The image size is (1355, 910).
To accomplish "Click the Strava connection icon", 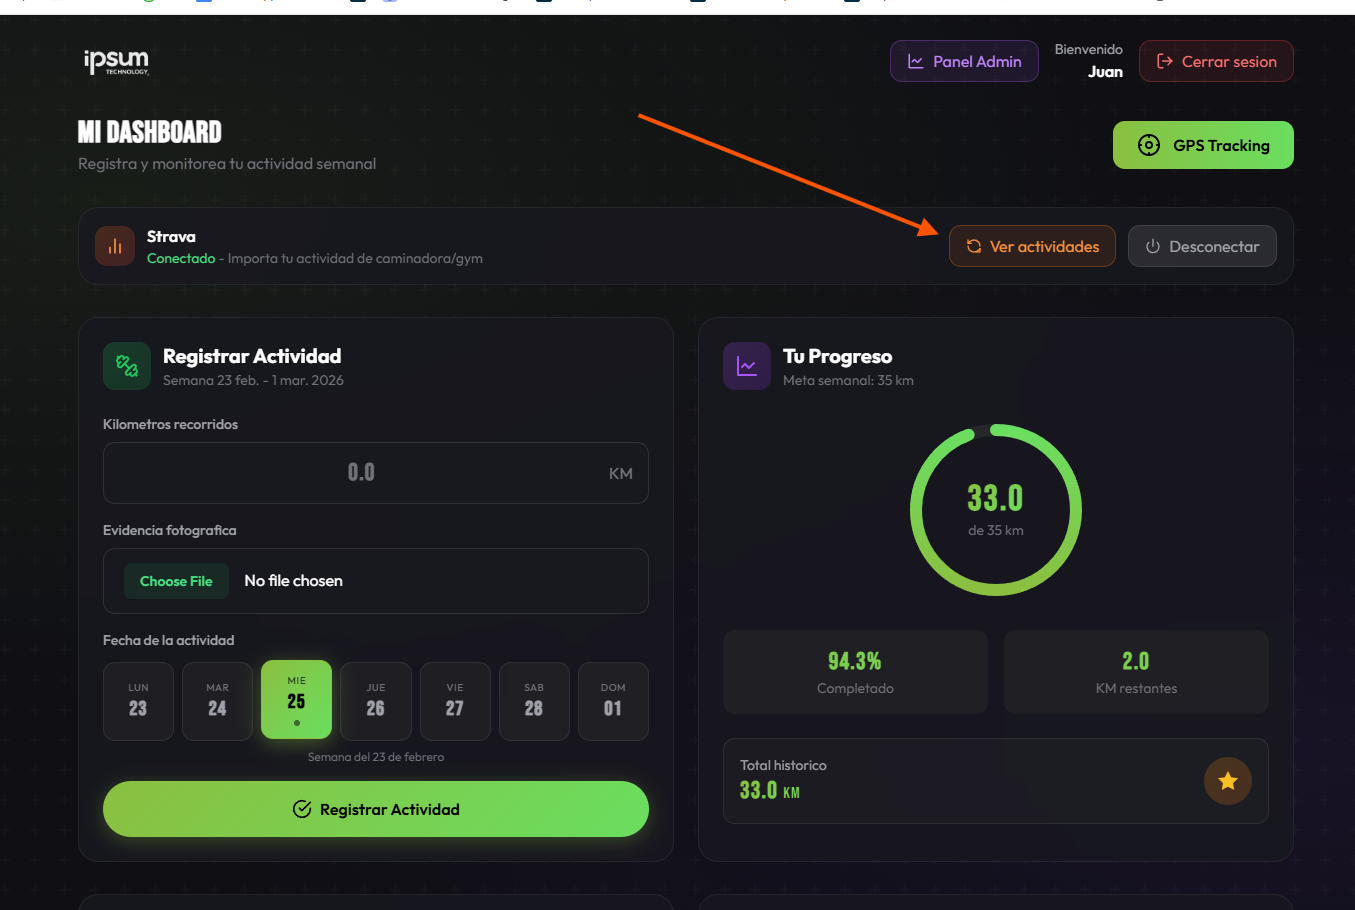I will click(x=114, y=245).
